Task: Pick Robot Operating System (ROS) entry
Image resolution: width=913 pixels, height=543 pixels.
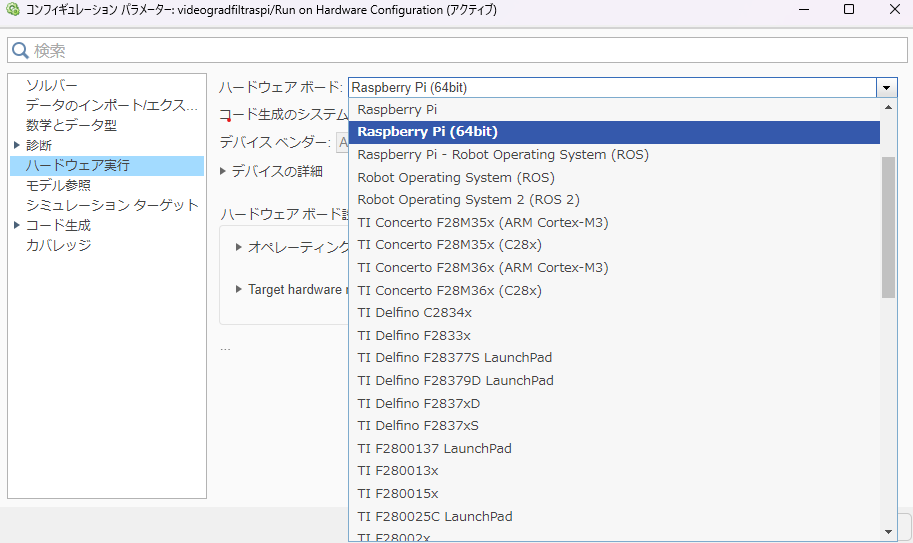Action: (x=614, y=178)
